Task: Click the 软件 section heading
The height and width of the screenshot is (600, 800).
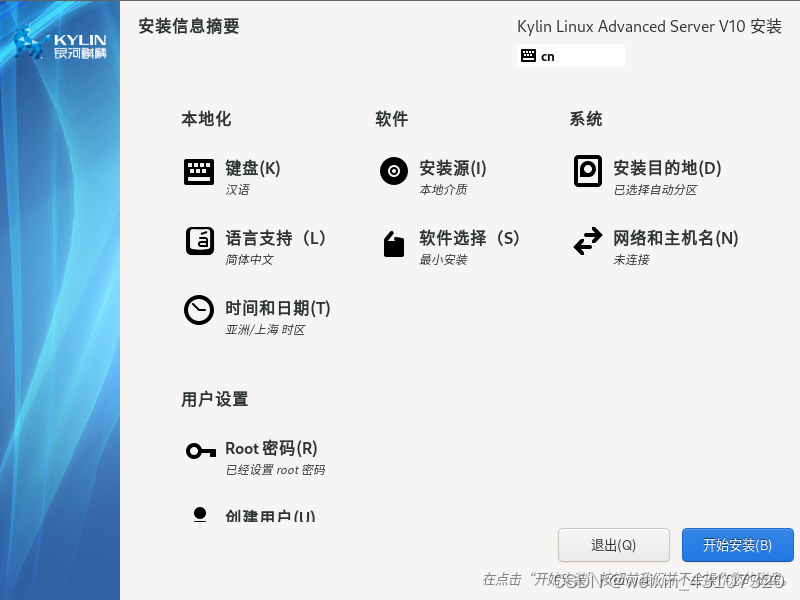Action: [x=391, y=119]
